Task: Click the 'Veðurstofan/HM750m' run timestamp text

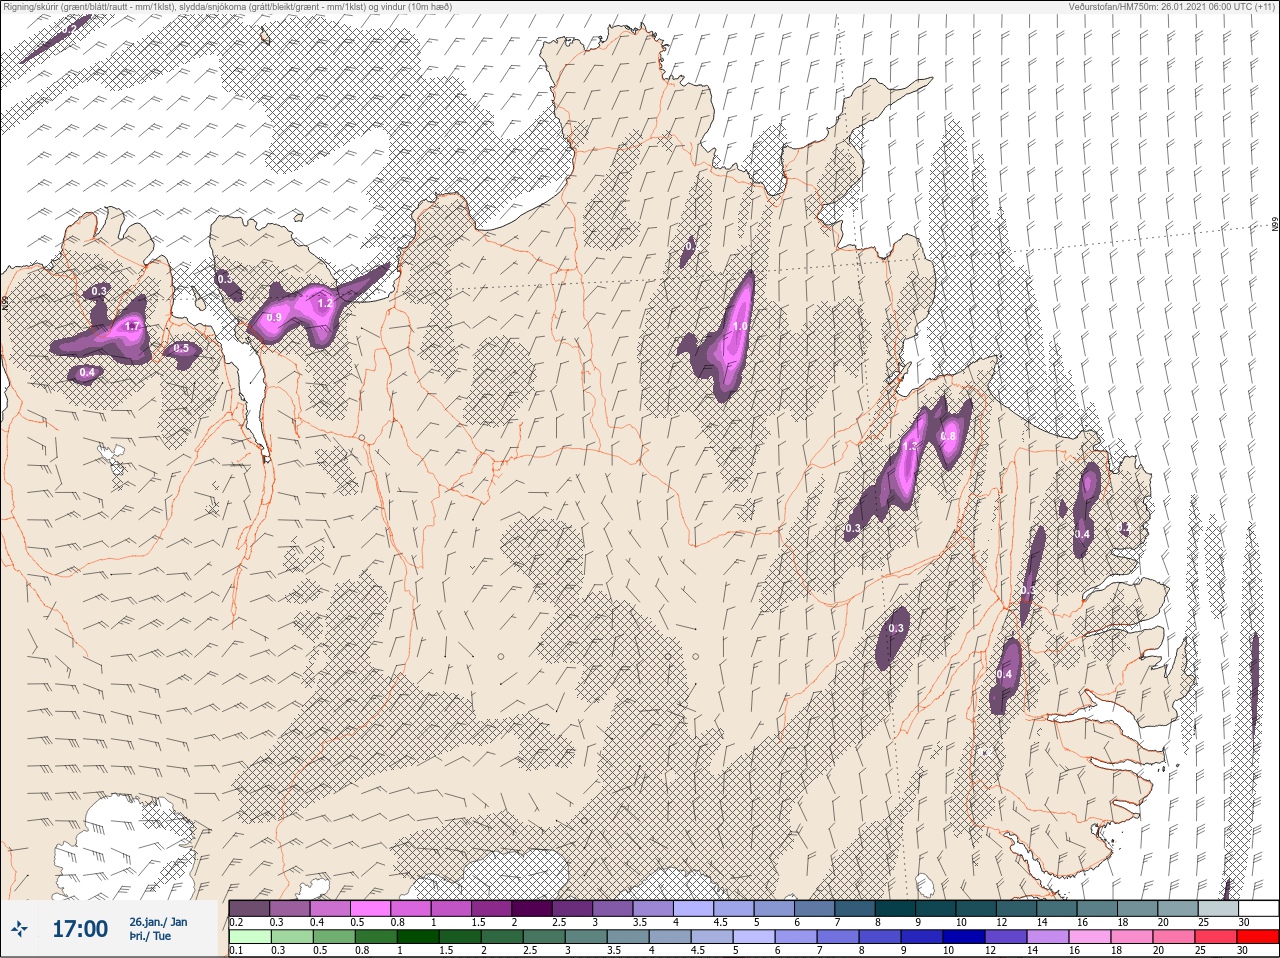Action: [x=1173, y=6]
